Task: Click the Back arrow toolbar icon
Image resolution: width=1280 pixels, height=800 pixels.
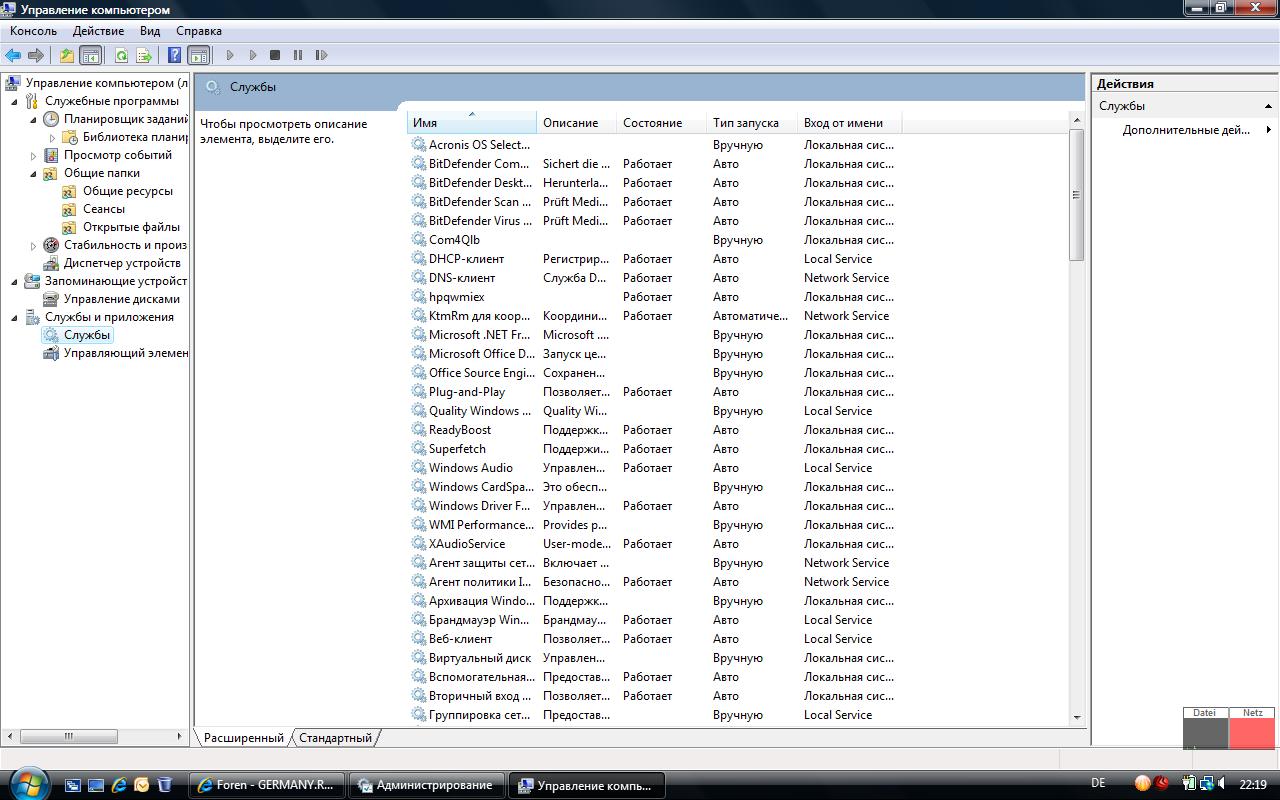Action: click(x=13, y=55)
